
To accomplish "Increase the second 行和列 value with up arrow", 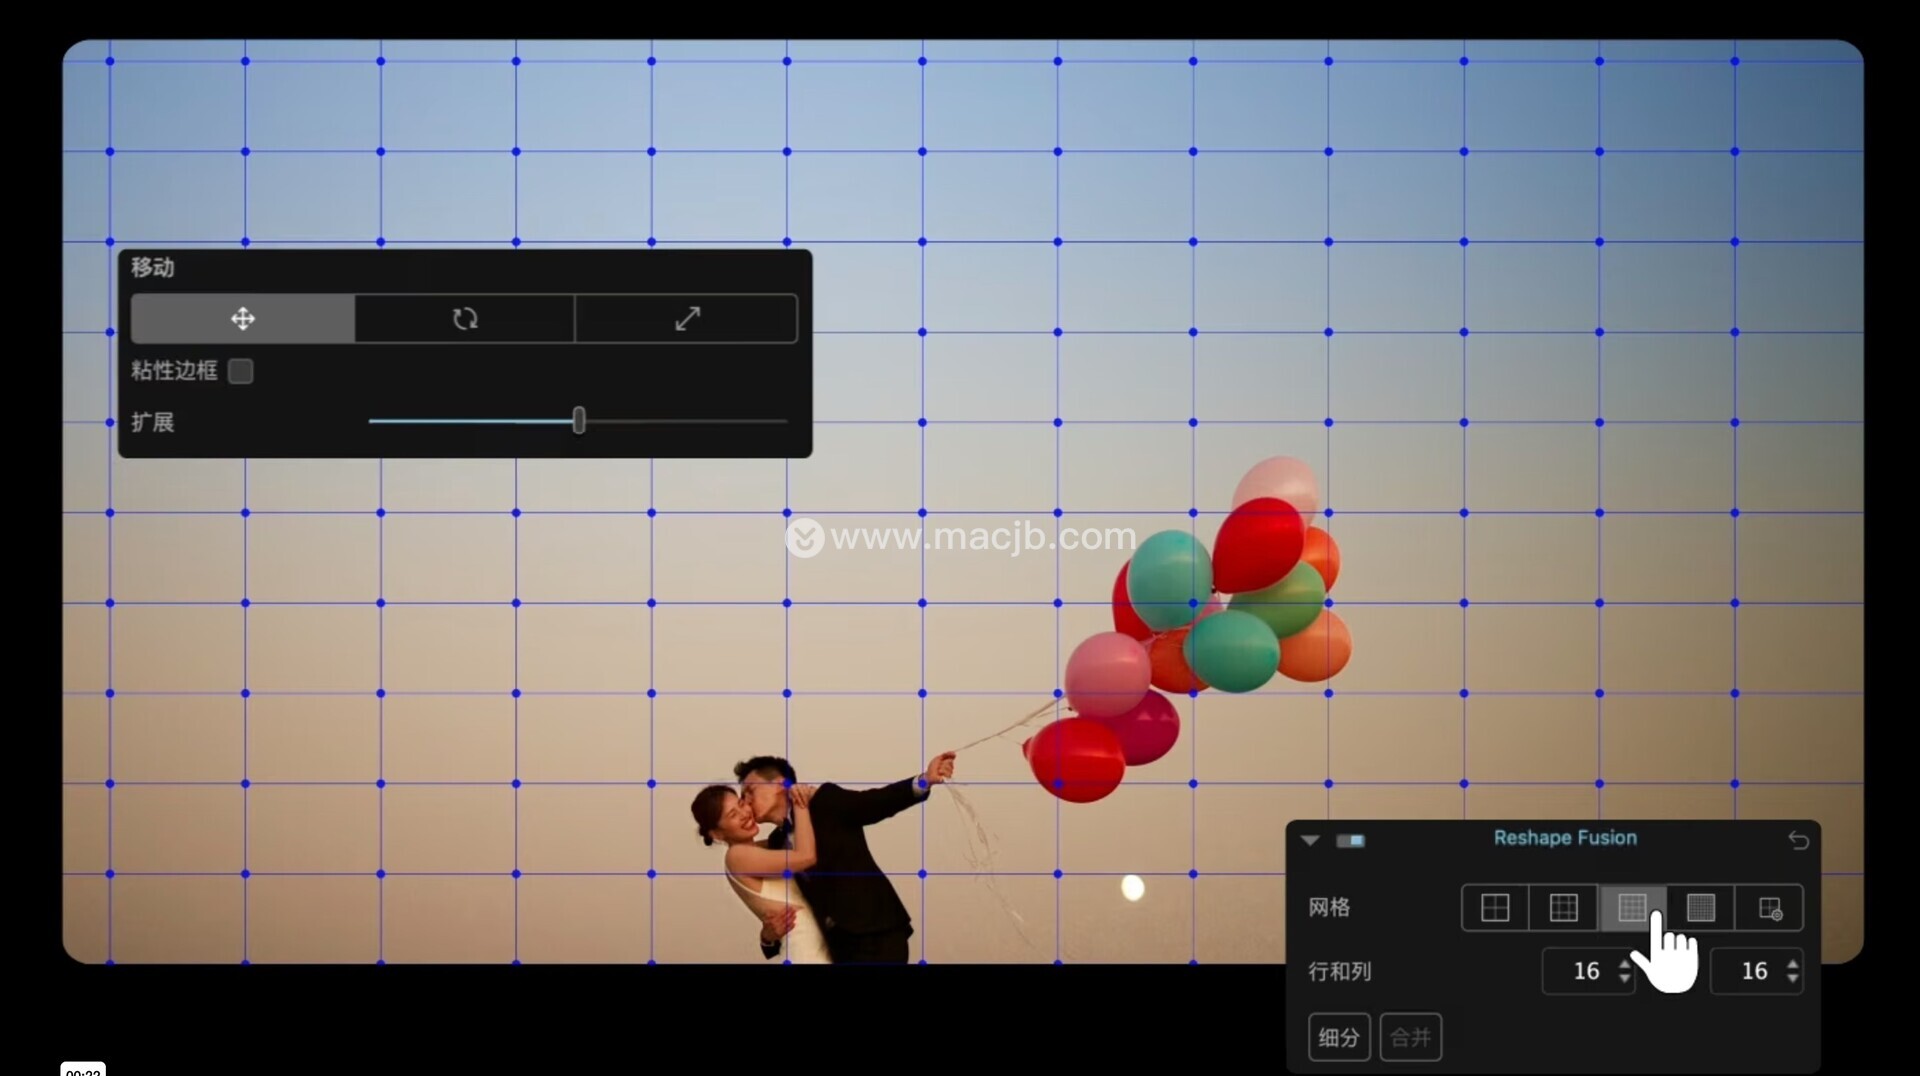I will pos(1792,963).
